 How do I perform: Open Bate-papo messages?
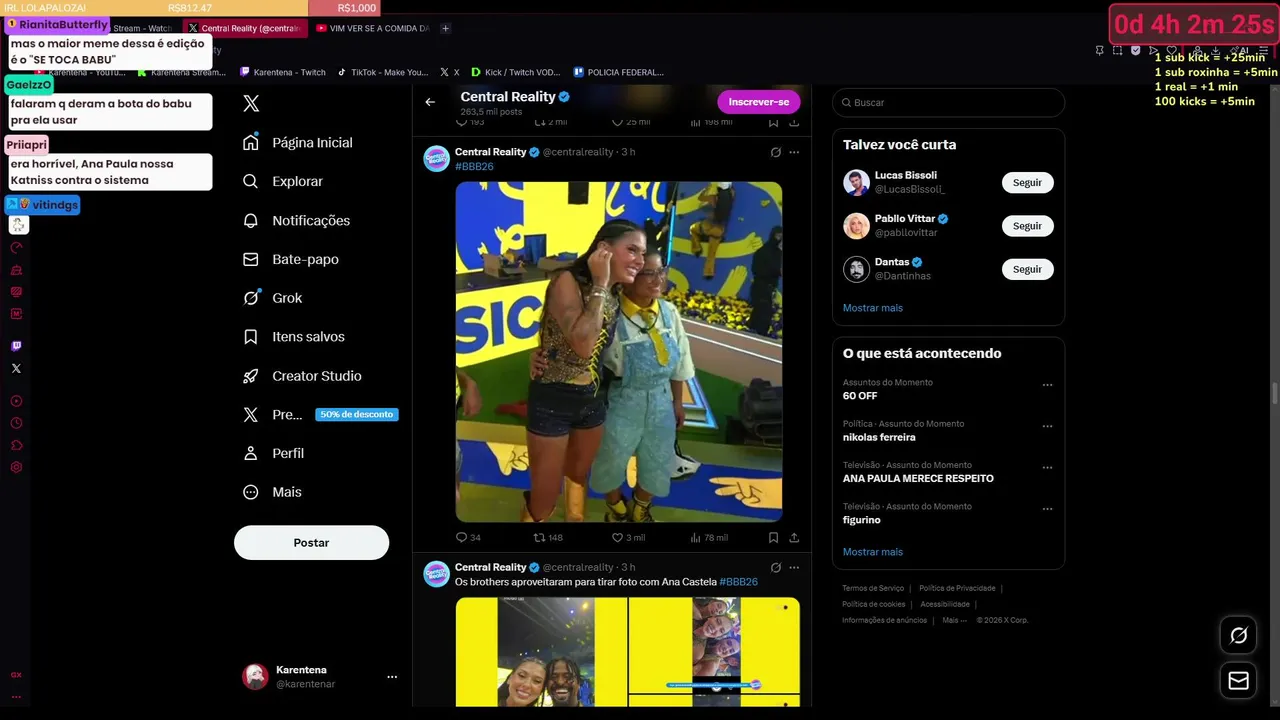(x=291, y=259)
